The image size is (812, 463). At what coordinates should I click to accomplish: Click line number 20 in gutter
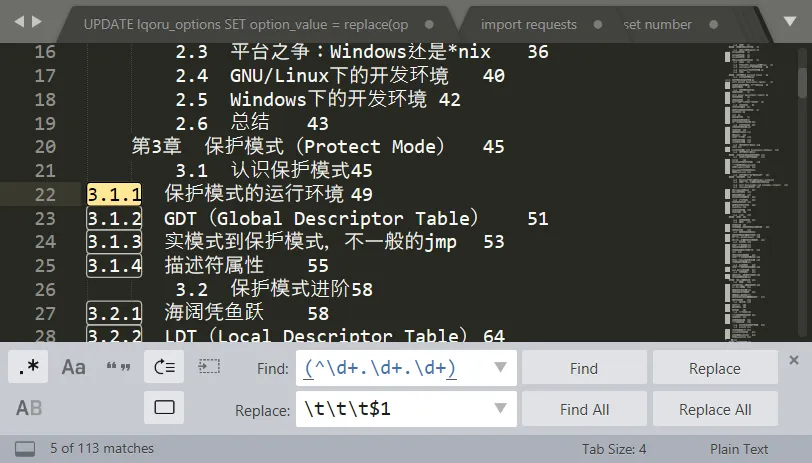[x=45, y=147]
